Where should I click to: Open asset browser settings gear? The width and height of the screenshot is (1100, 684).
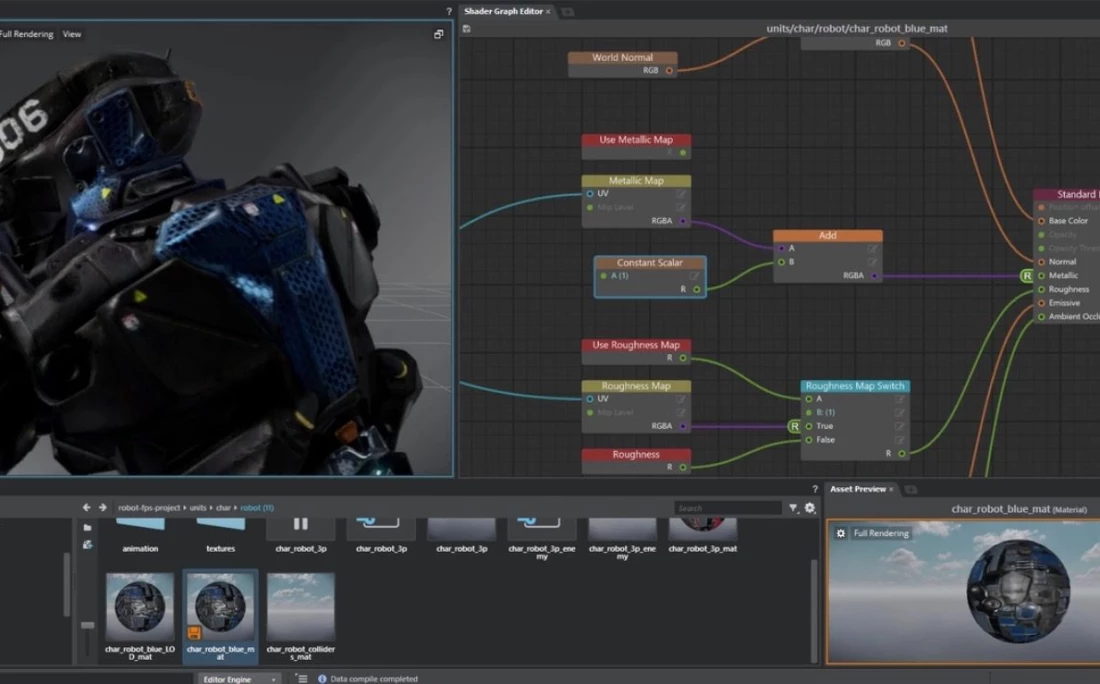click(x=810, y=508)
